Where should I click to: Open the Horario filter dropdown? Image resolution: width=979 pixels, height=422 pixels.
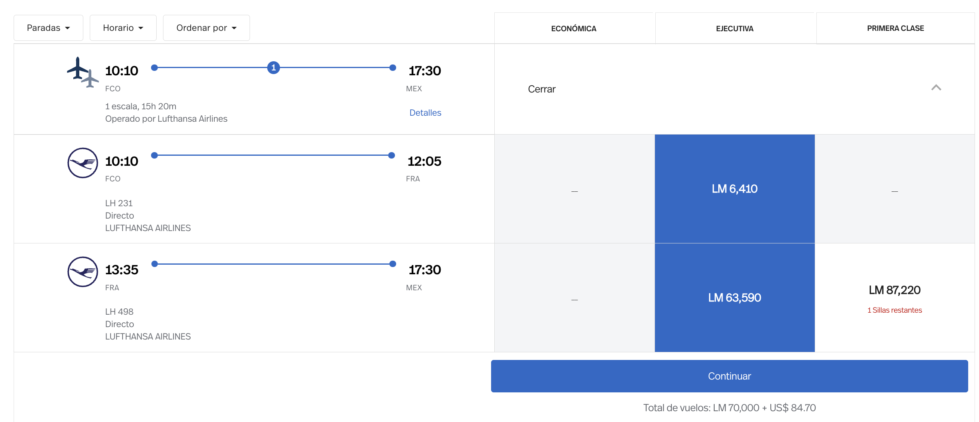pos(123,28)
